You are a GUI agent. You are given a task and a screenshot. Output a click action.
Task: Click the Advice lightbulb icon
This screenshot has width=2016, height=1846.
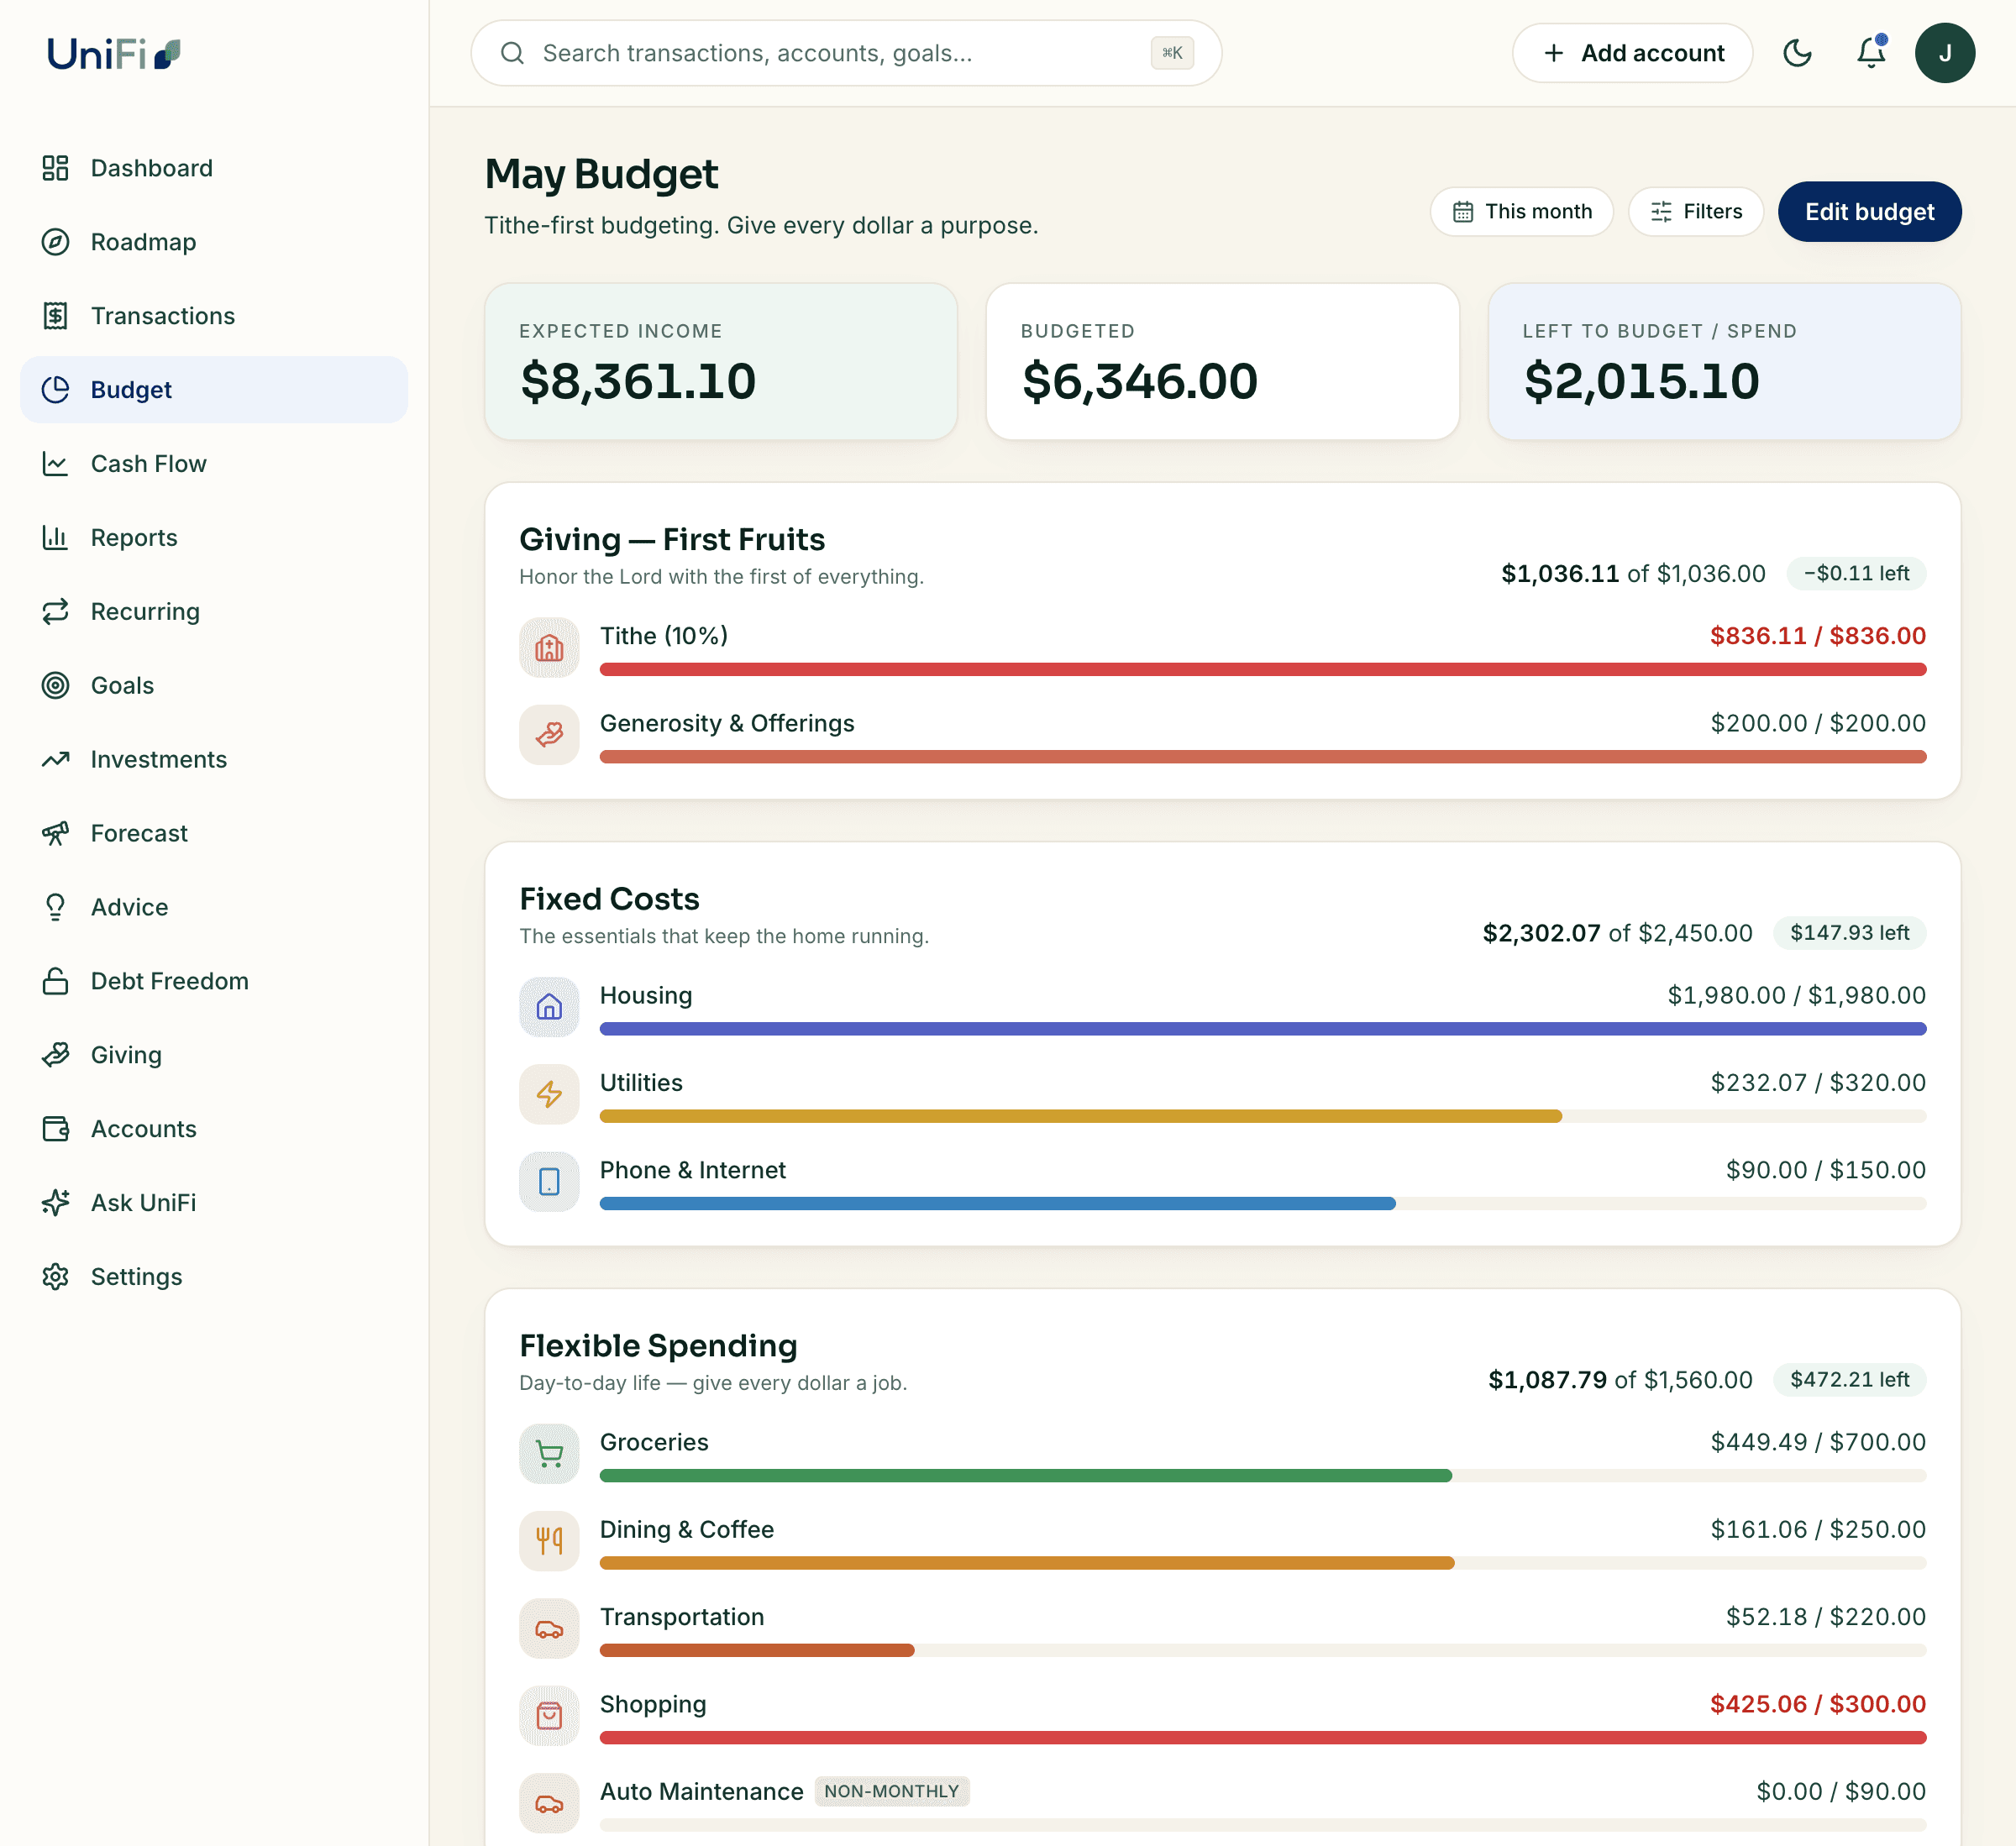pos(55,907)
